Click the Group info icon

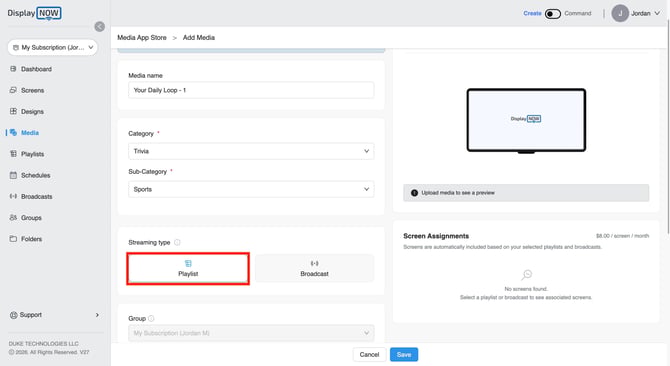pyautogui.click(x=151, y=318)
